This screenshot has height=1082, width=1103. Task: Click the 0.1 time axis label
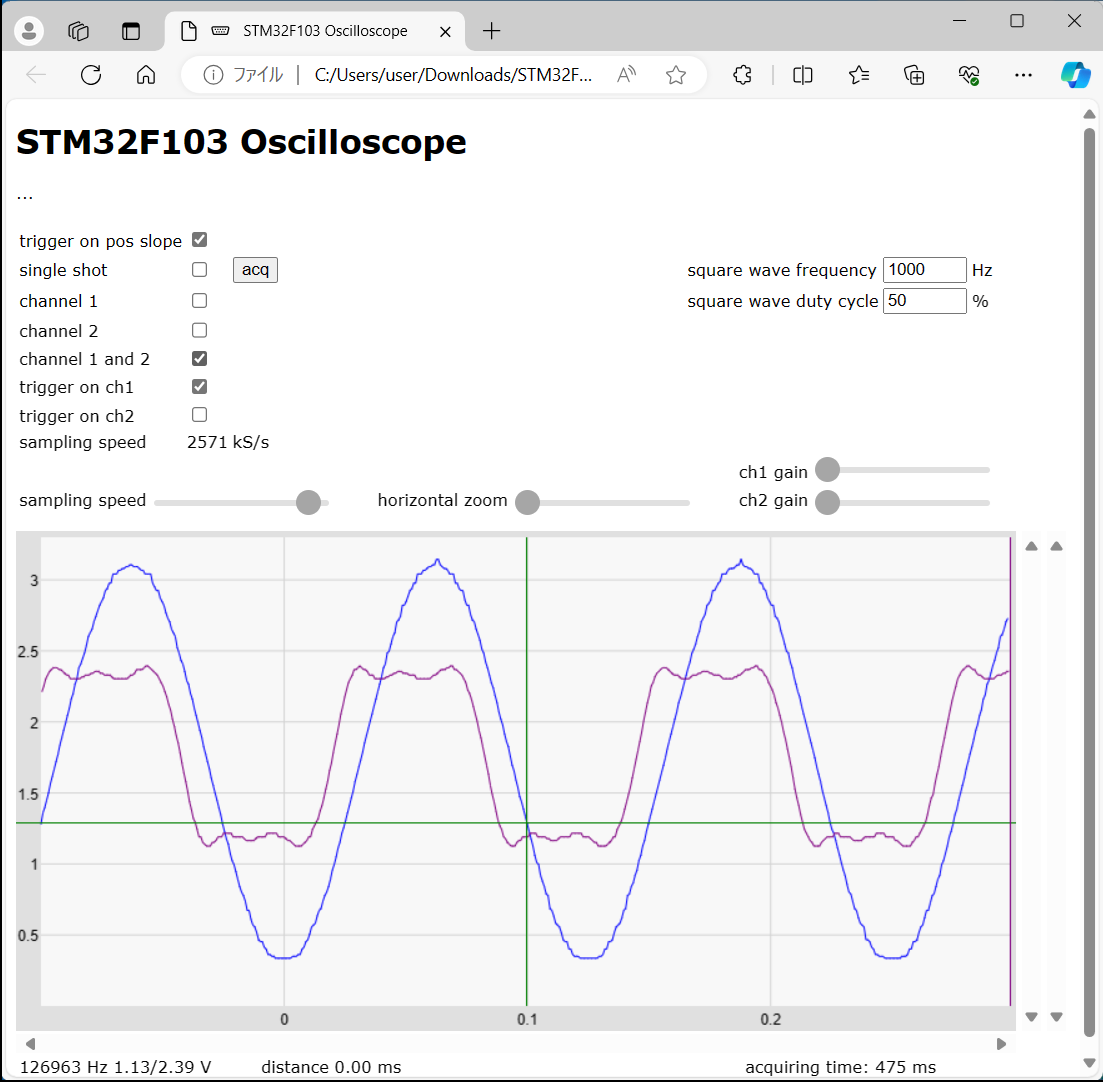click(527, 1019)
